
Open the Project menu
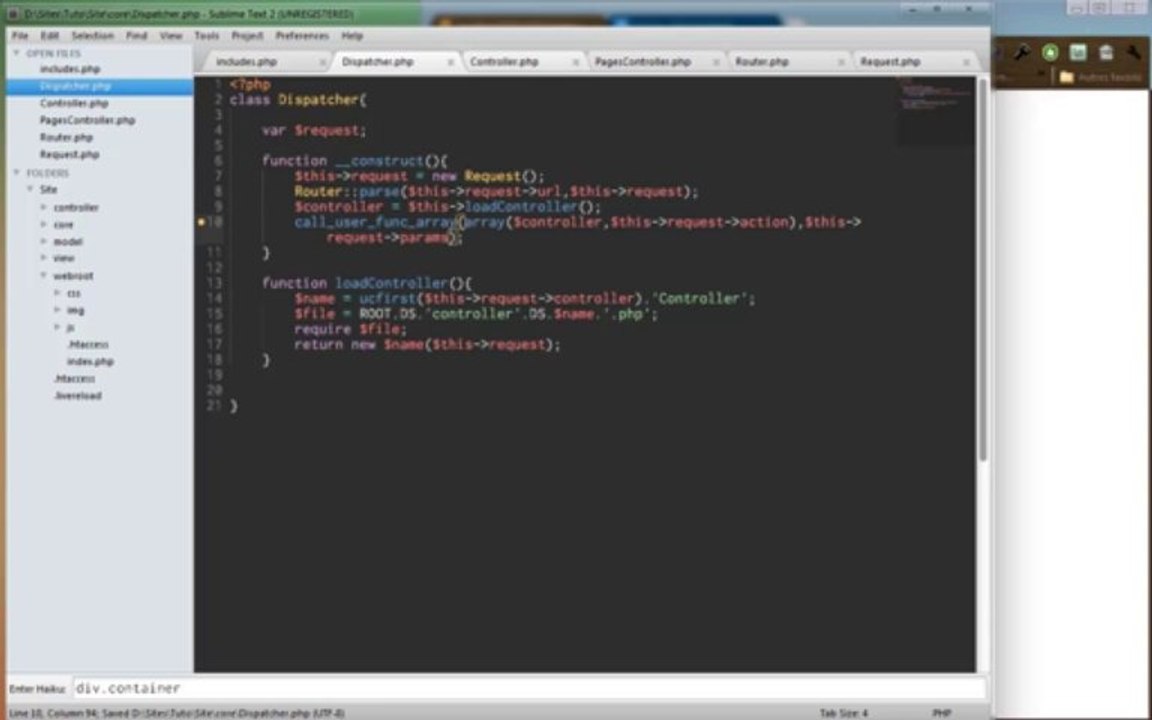coord(247,35)
